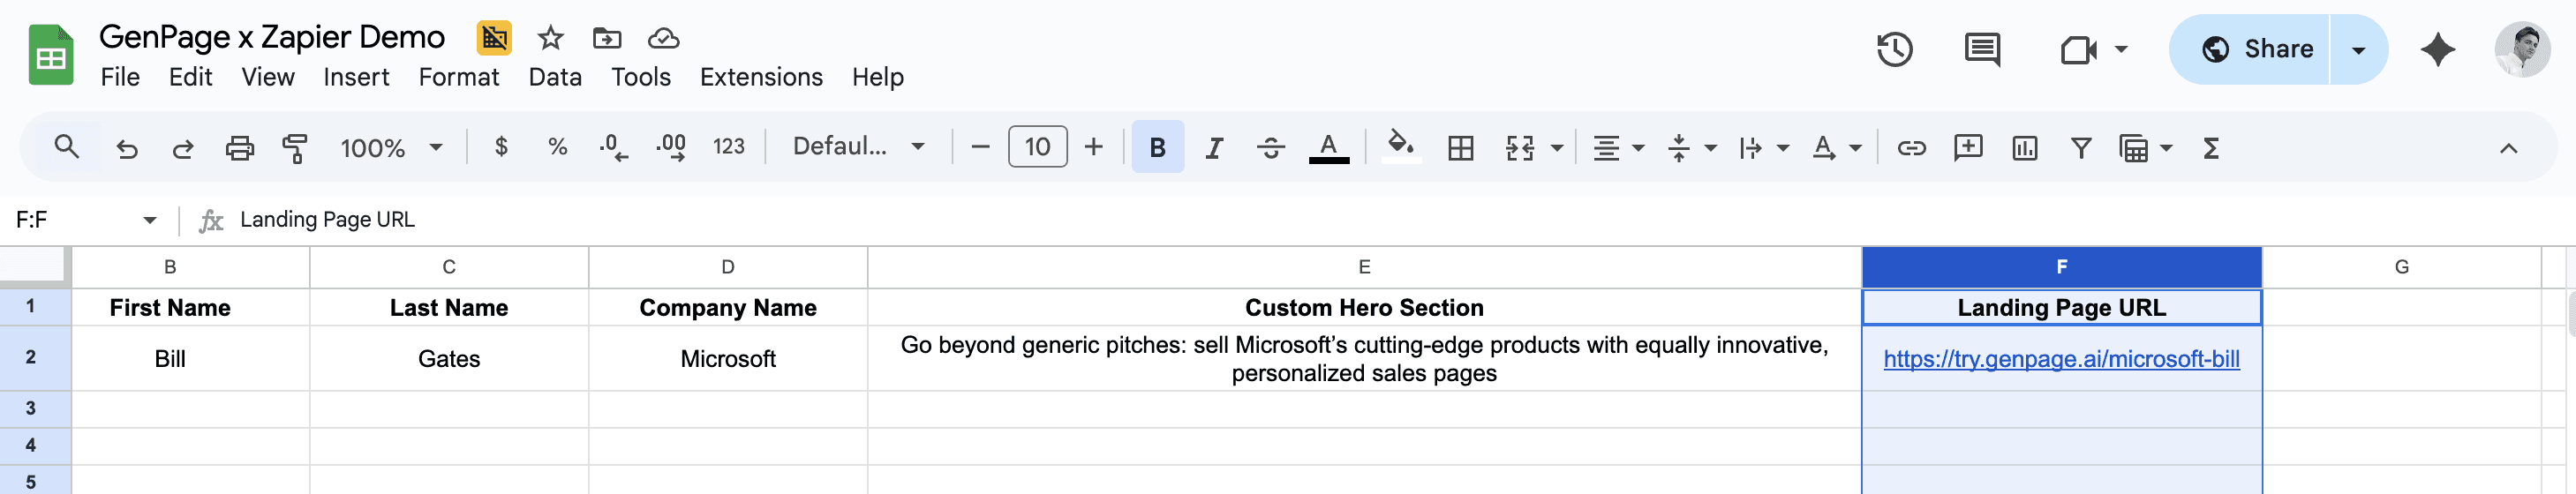Toggle bold formatting button
2576x494 pixels.
1157,148
